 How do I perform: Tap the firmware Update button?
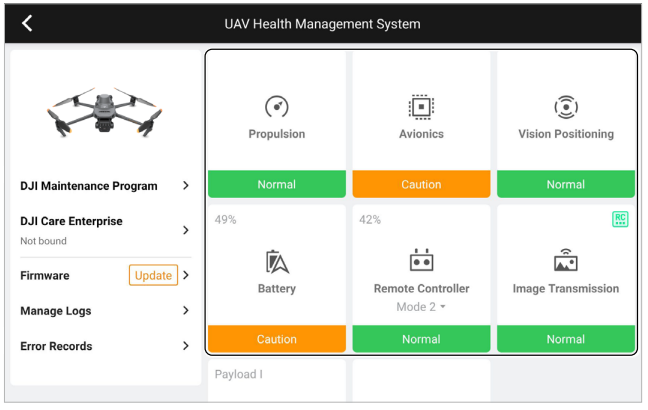pos(153,275)
